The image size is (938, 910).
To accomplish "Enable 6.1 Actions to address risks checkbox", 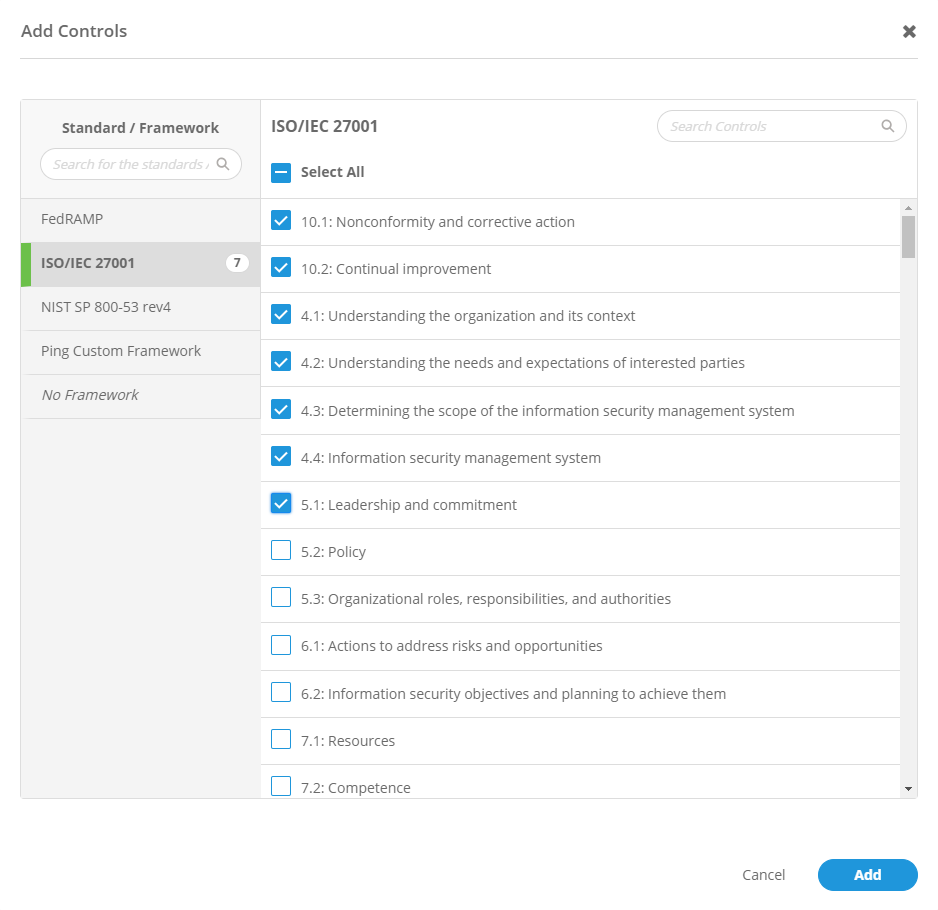I will 281,645.
